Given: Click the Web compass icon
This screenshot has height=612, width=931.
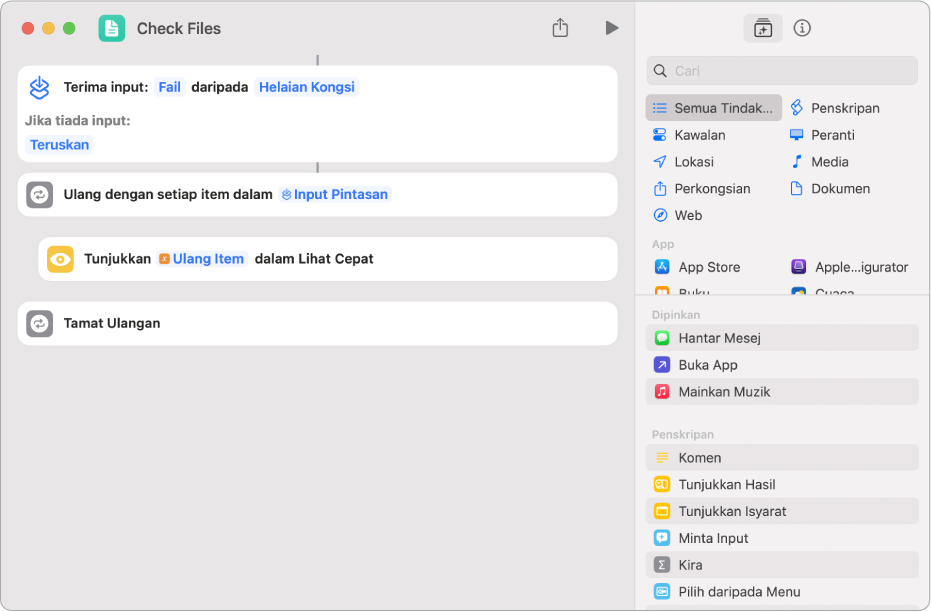Looking at the screenshot, I should coord(660,215).
